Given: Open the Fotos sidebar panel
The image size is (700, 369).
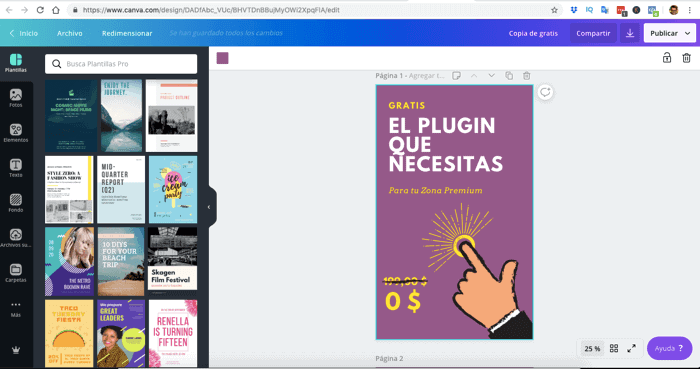Looking at the screenshot, I should pyautogui.click(x=16, y=99).
